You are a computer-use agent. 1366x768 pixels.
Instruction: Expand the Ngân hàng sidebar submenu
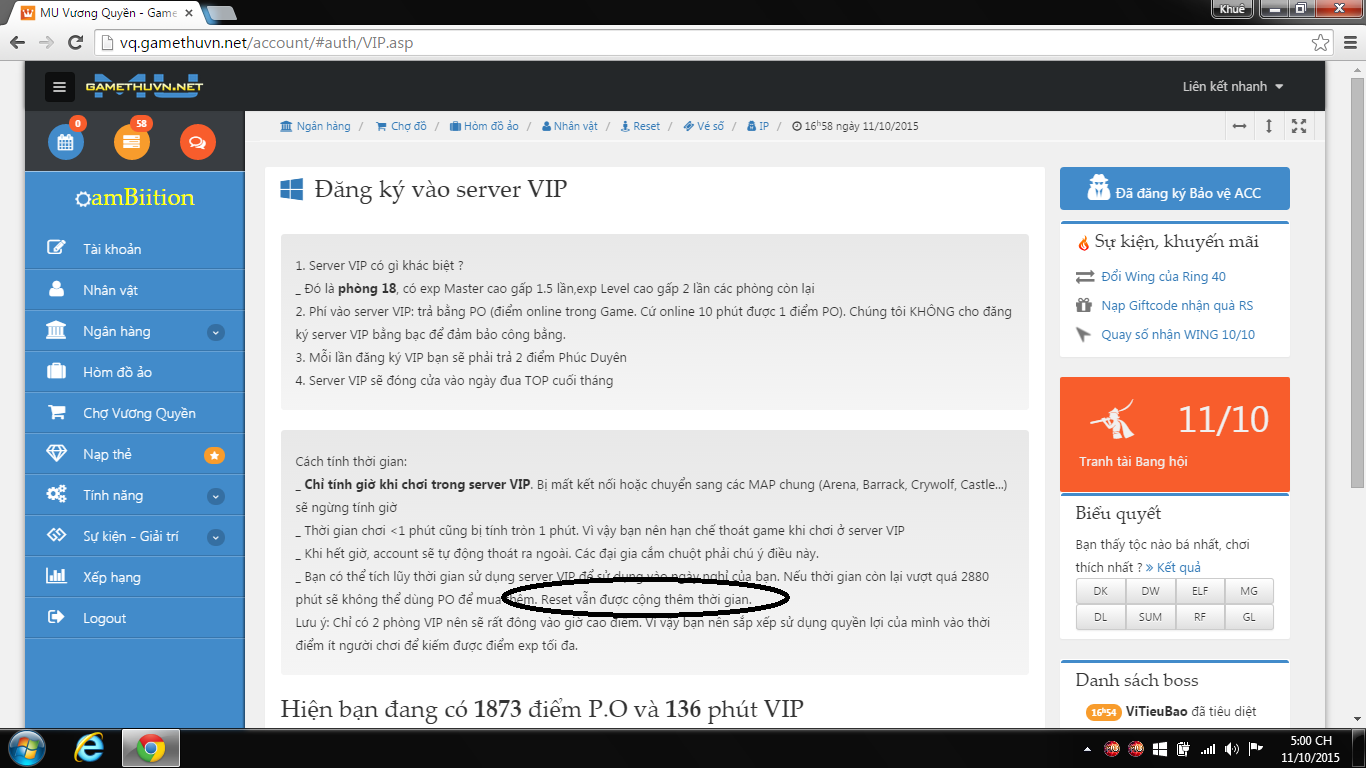[x=215, y=332]
